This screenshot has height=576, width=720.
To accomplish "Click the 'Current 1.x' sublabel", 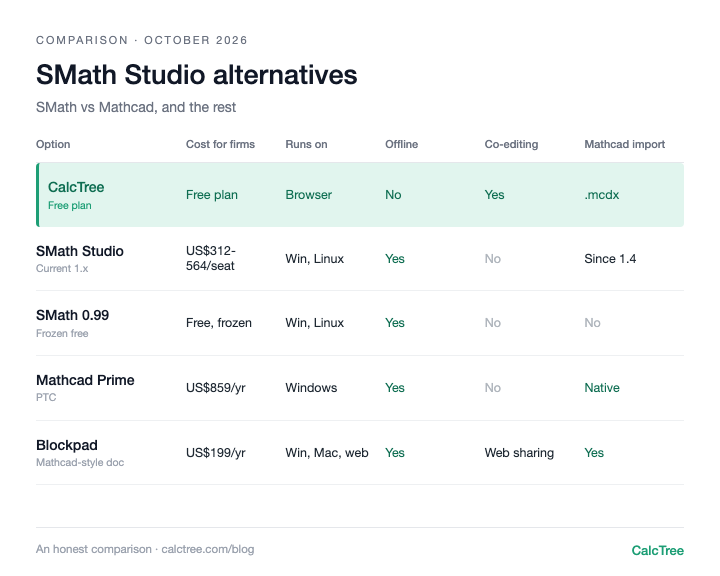I will pyautogui.click(x=62, y=269).
